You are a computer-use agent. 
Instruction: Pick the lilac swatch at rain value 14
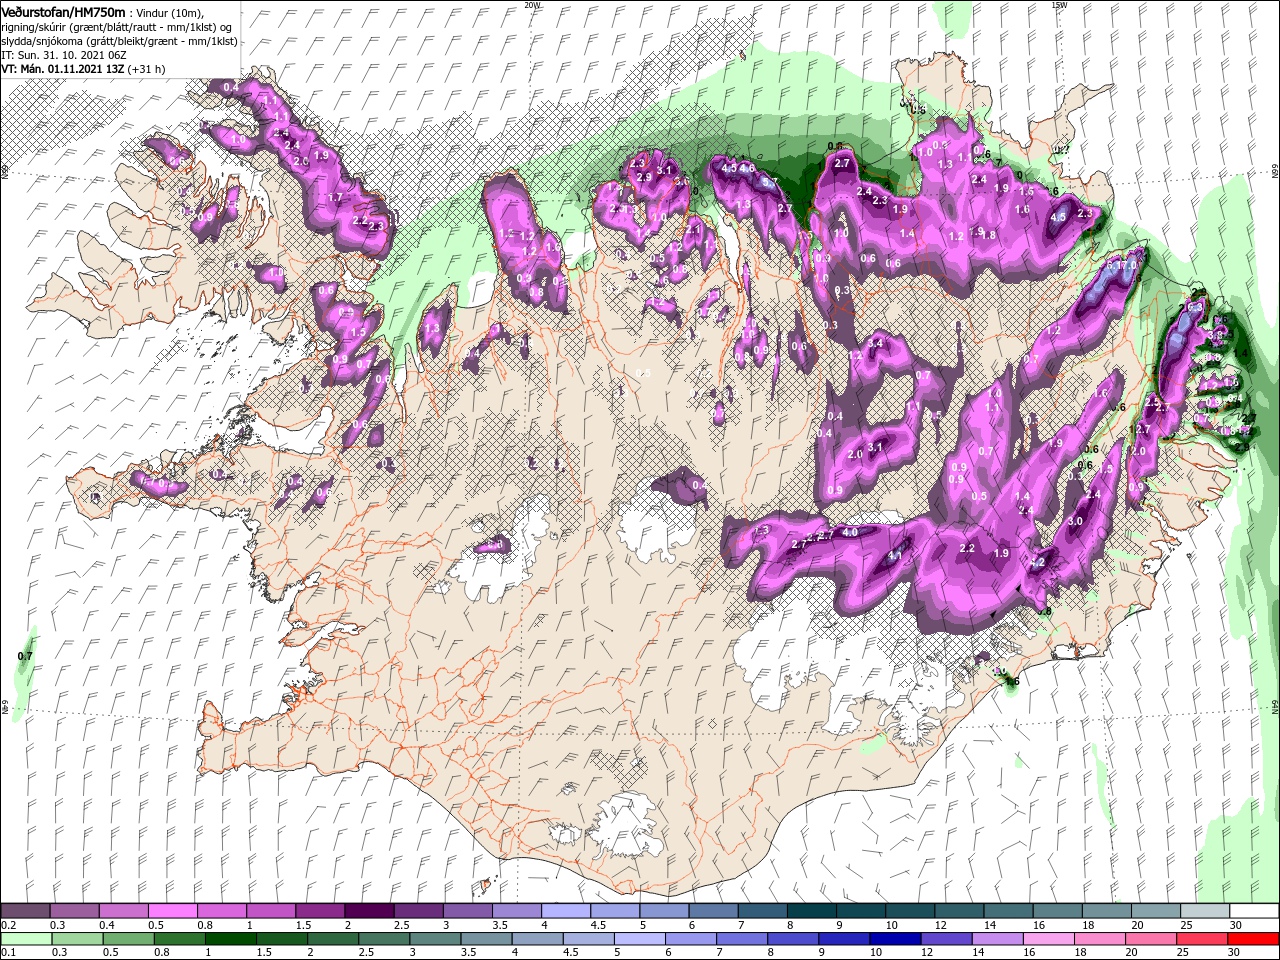[997, 939]
